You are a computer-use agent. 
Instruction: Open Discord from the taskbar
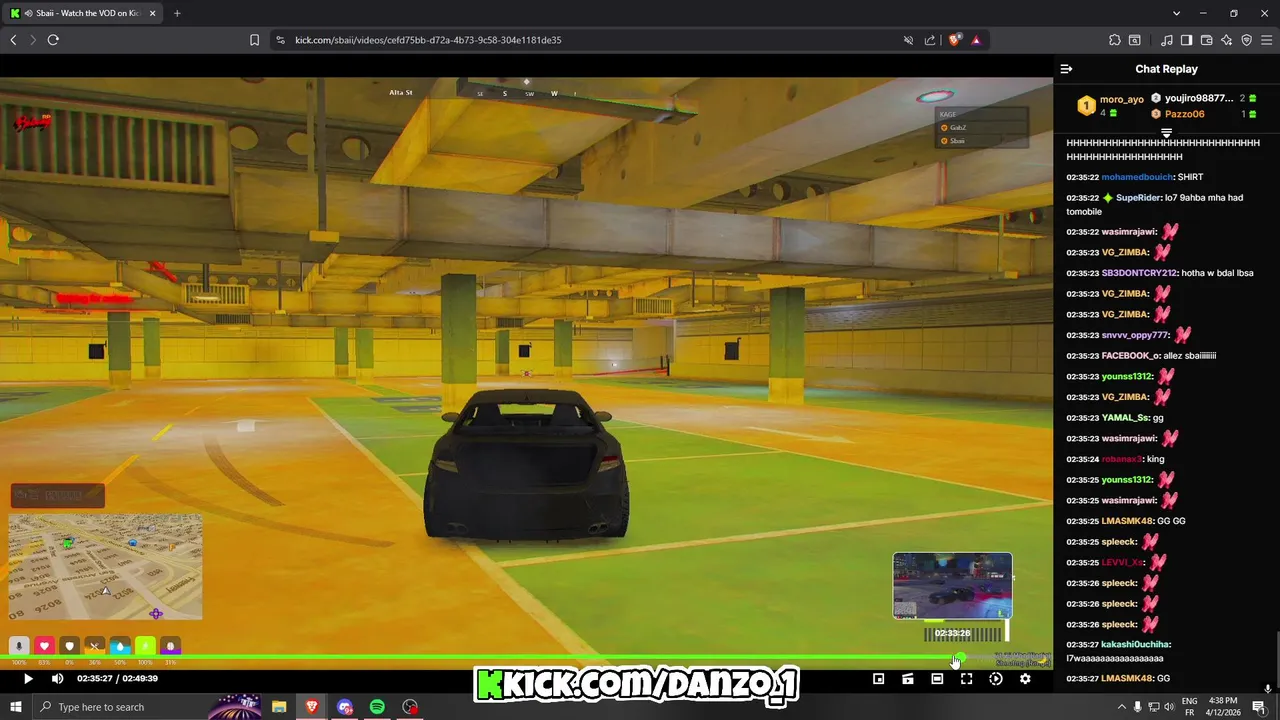point(345,707)
